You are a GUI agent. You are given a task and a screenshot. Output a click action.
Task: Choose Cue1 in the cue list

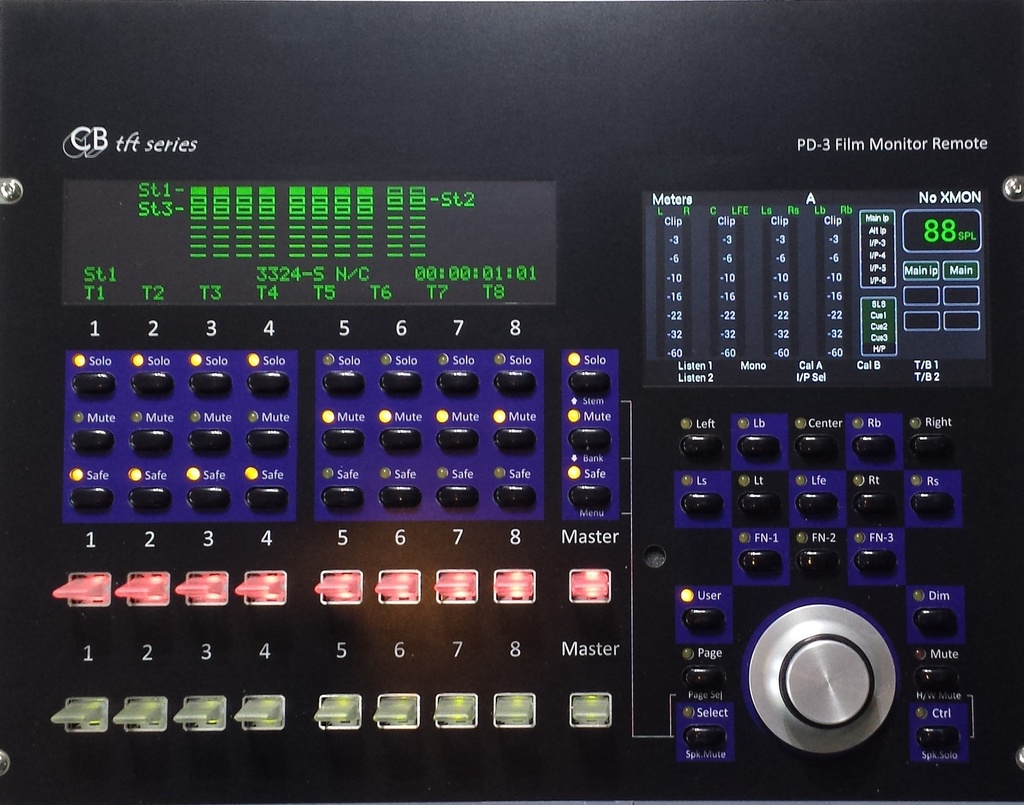[x=878, y=315]
